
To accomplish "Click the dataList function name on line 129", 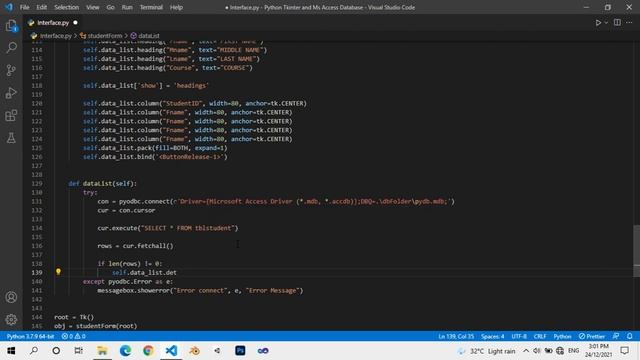I will (97, 184).
